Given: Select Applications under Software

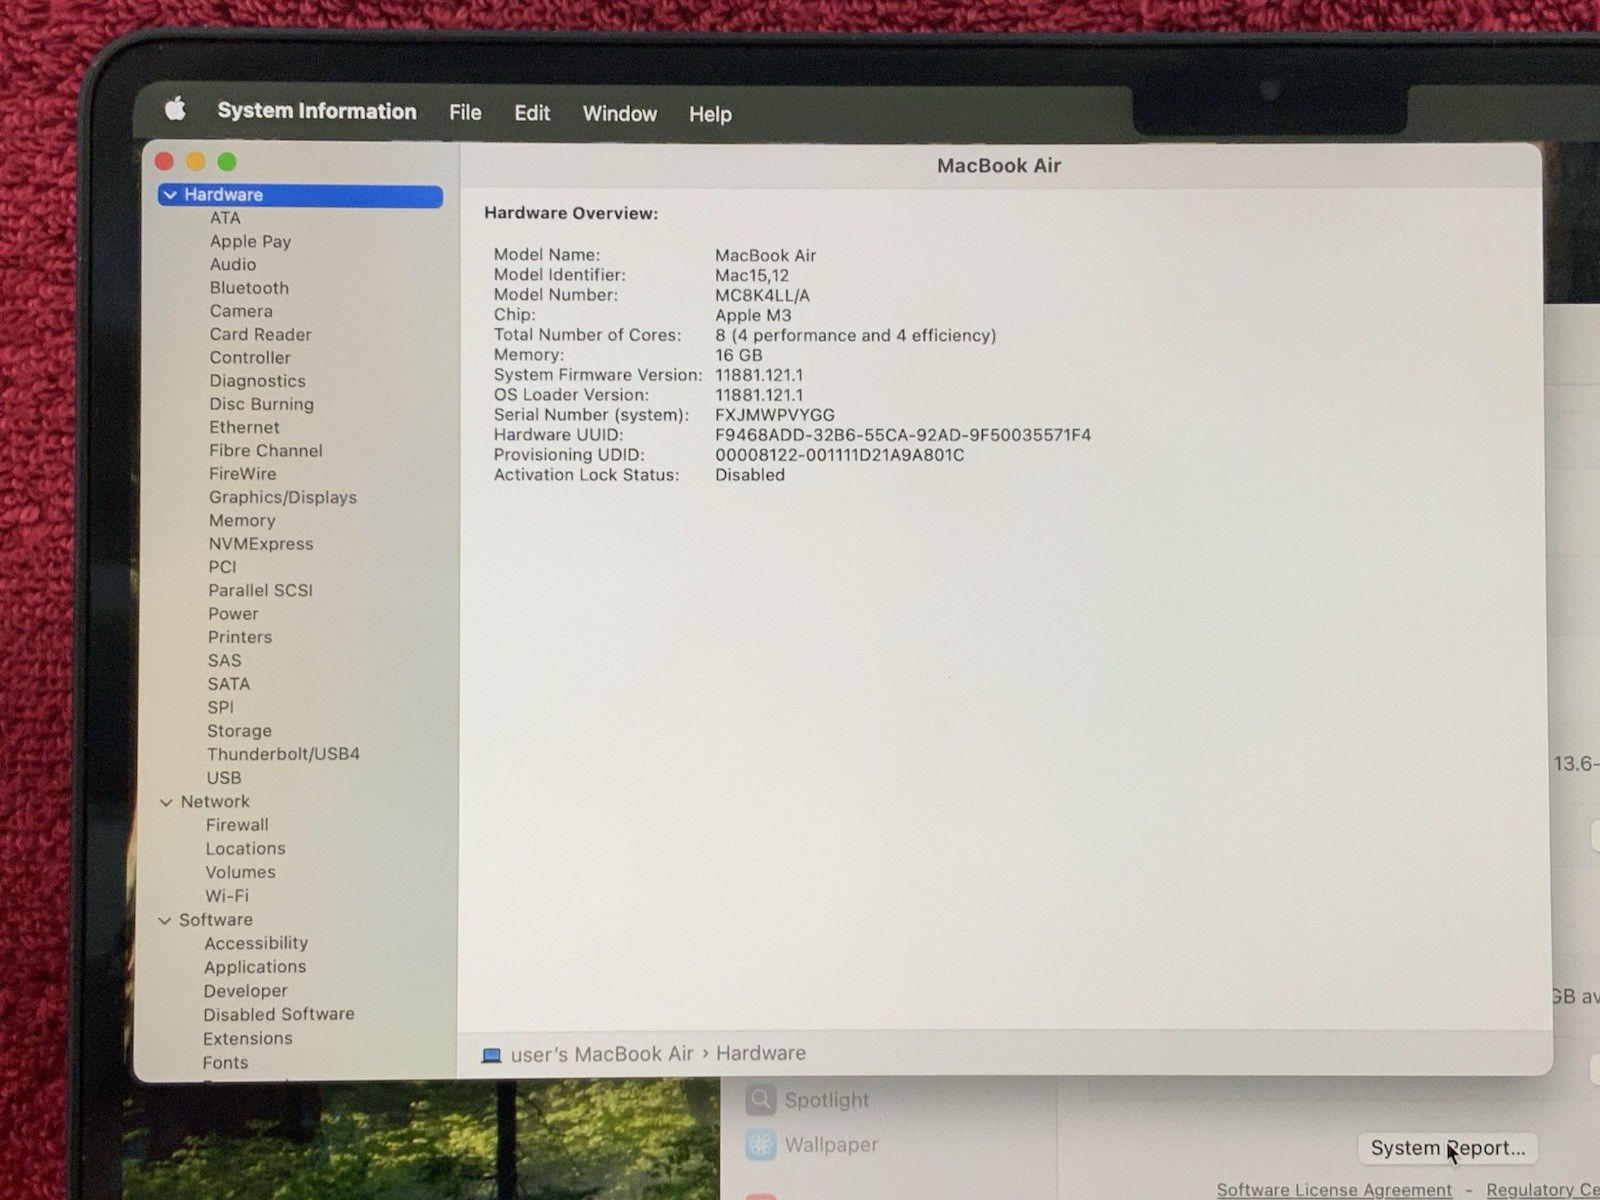Looking at the screenshot, I should [255, 967].
